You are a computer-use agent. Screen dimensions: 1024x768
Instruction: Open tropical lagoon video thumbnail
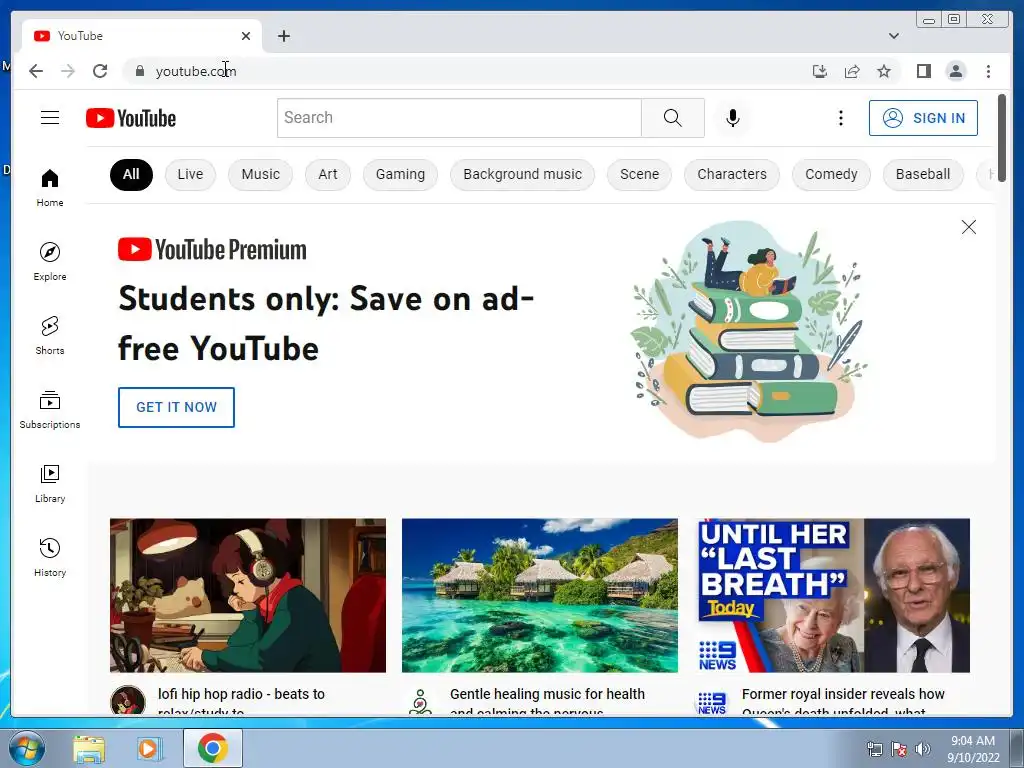pyautogui.click(x=539, y=595)
